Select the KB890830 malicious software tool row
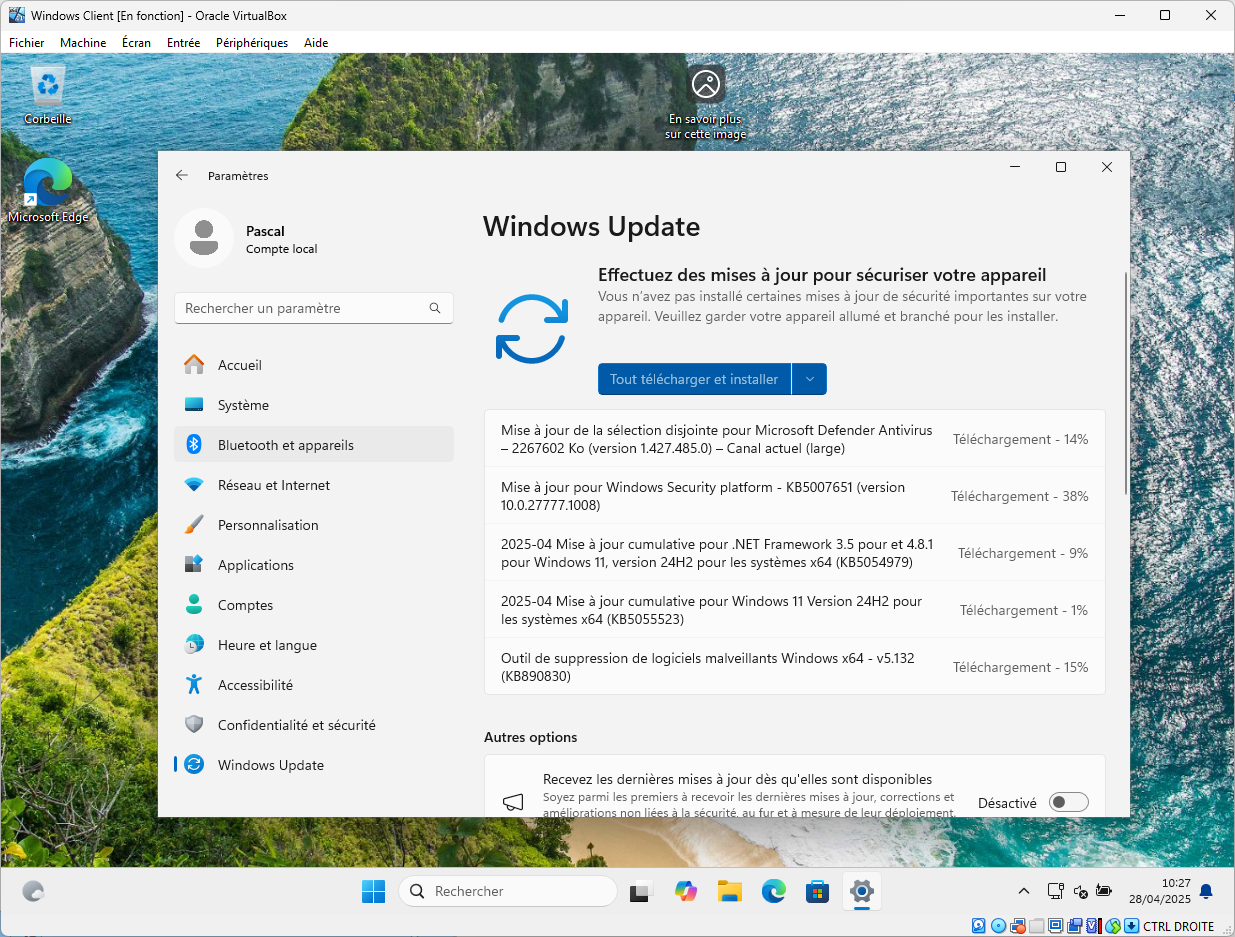Viewport: 1235px width, 937px height. 794,667
